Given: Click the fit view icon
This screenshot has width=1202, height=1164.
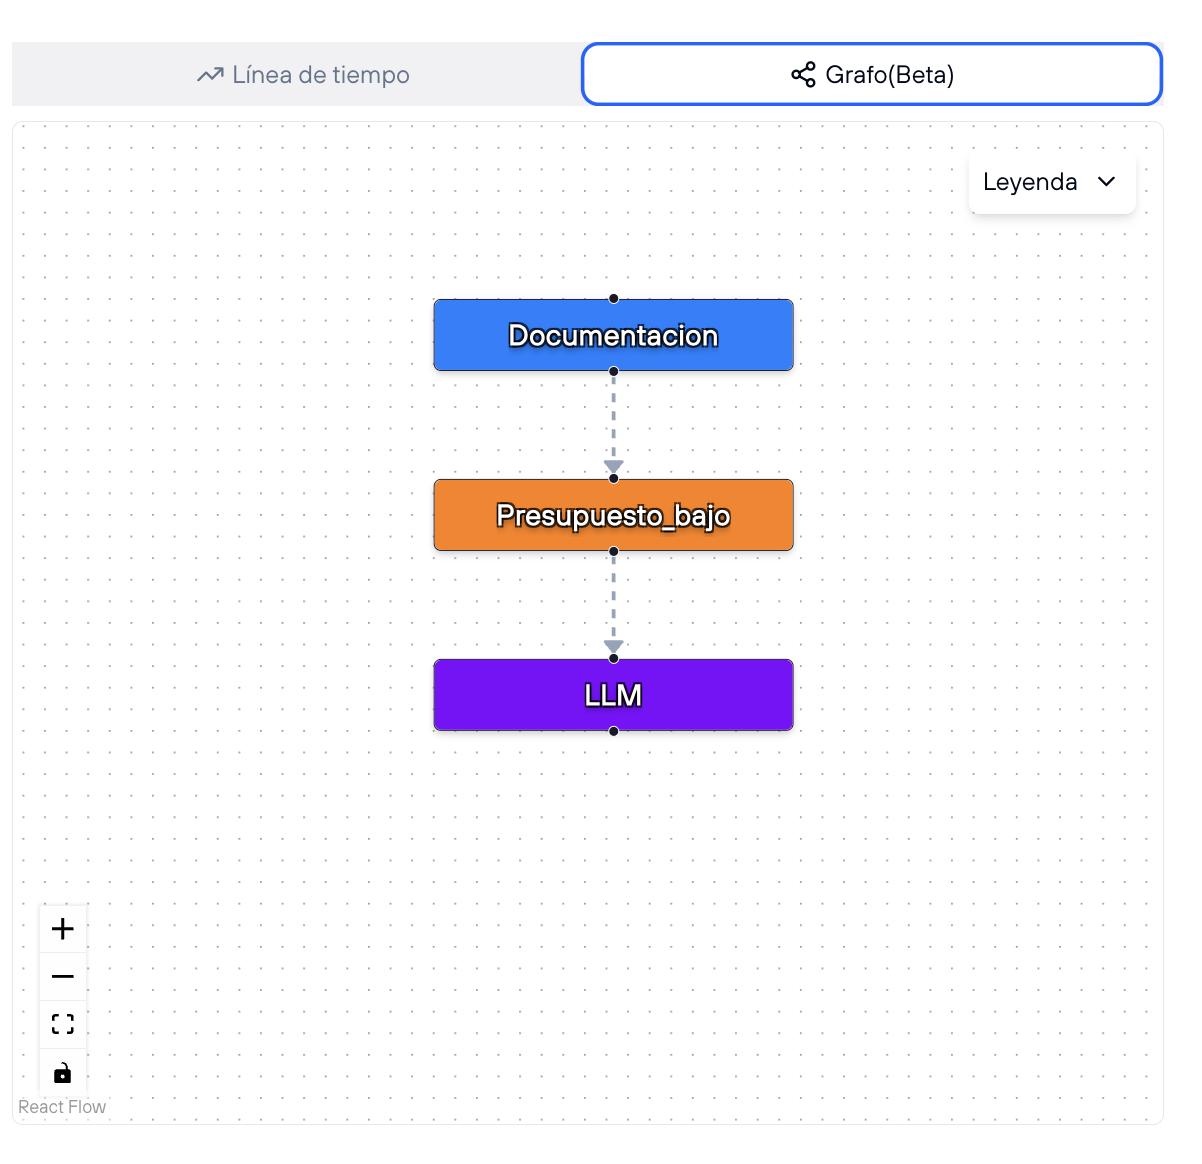Looking at the screenshot, I should click(63, 1024).
